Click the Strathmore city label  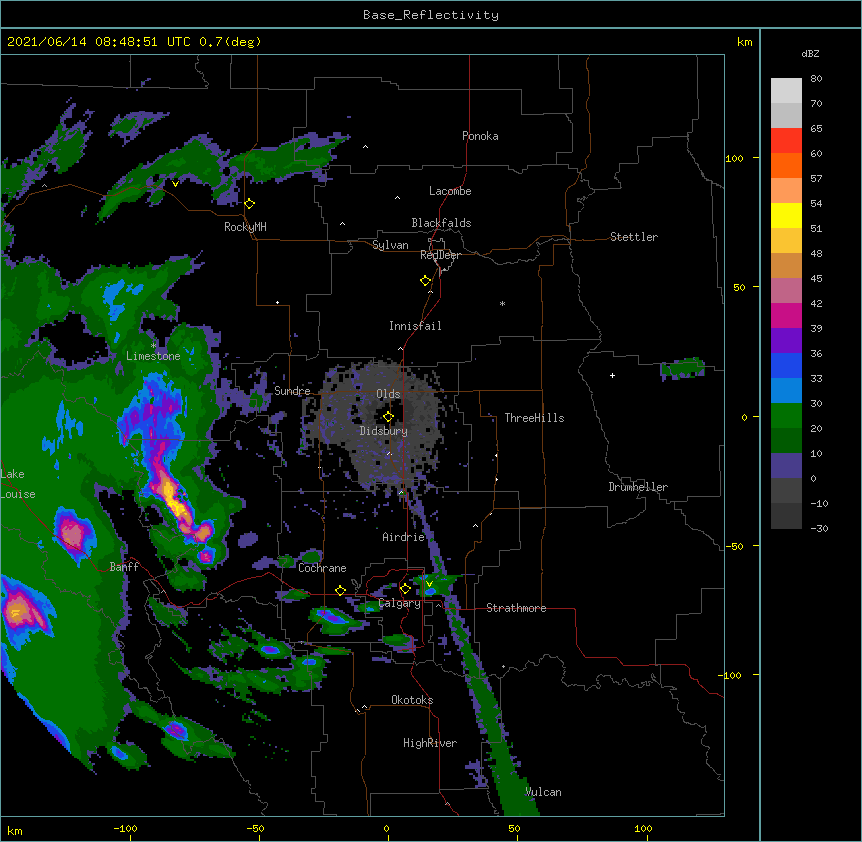coord(516,608)
